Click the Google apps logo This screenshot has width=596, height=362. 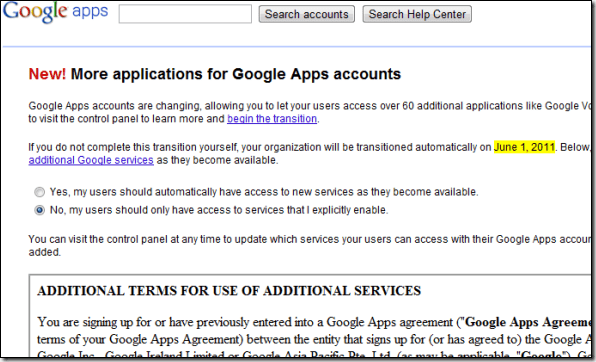(x=55, y=11)
